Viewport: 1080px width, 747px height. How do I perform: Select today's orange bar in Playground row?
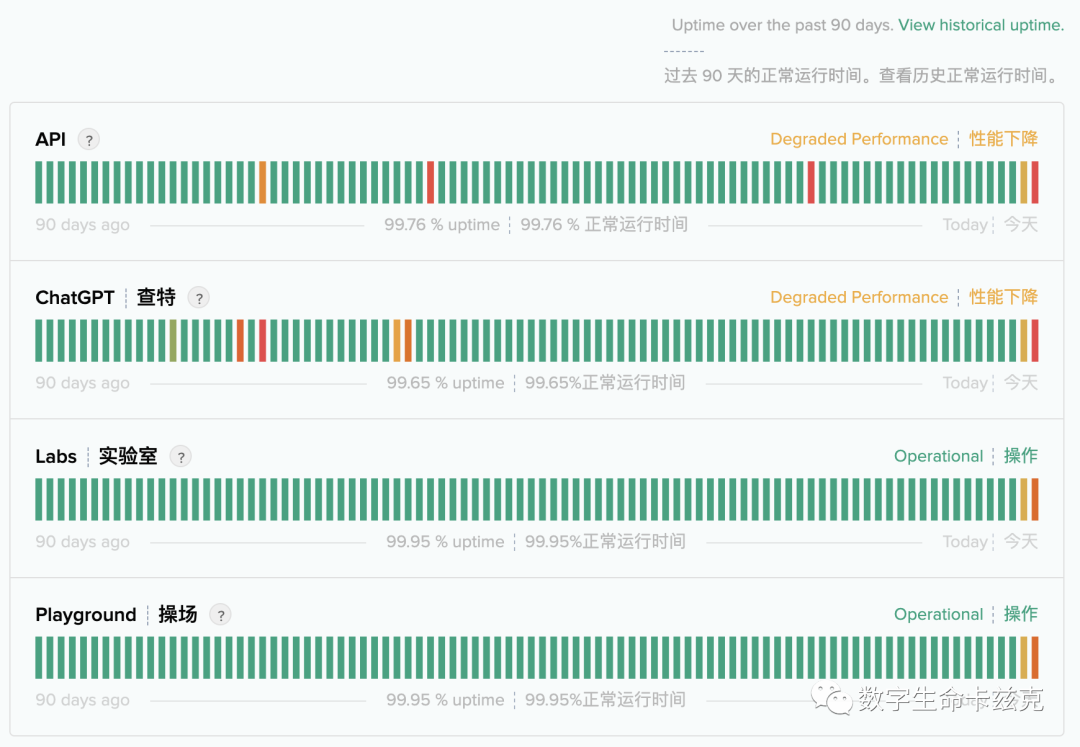1035,657
